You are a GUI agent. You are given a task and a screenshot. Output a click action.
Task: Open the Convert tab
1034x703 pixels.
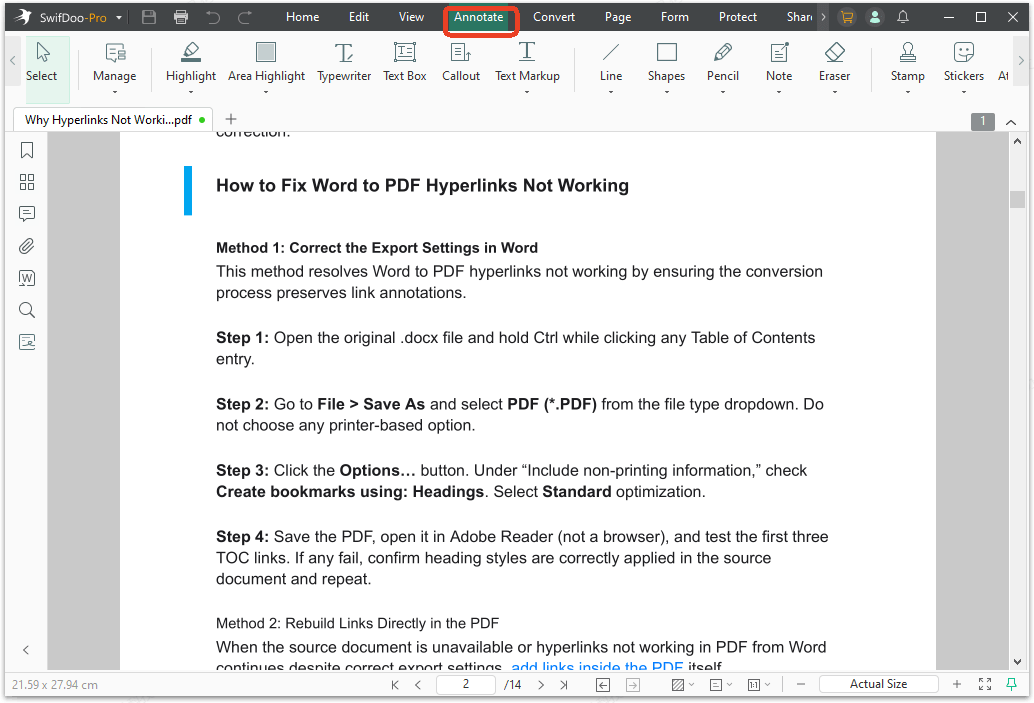(554, 17)
